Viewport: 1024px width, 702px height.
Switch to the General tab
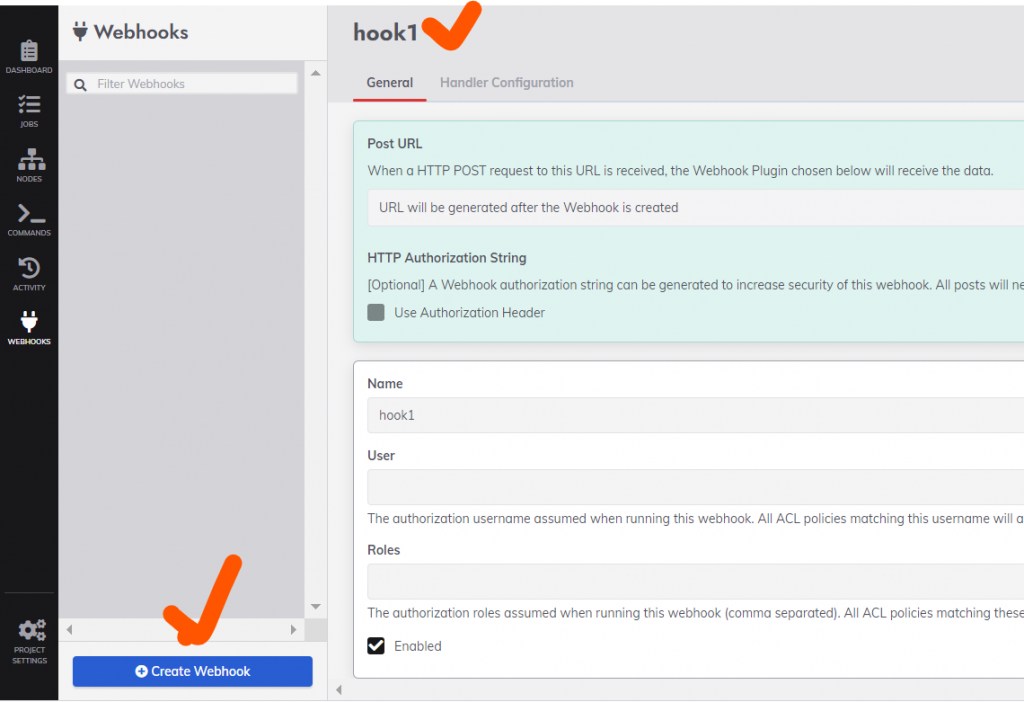pos(390,83)
